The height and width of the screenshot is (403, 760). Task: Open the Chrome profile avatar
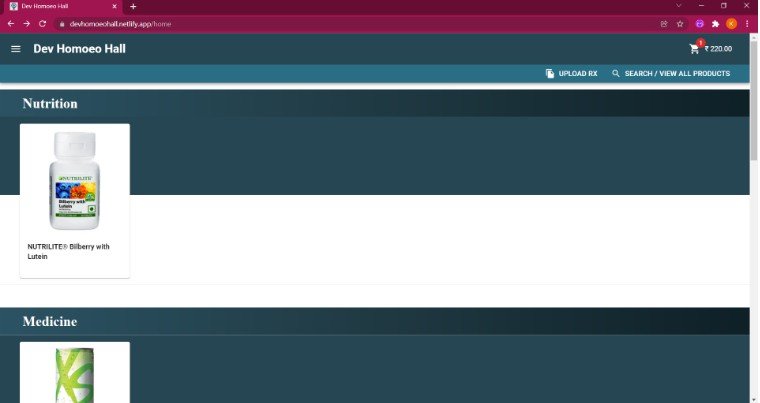pyautogui.click(x=731, y=24)
